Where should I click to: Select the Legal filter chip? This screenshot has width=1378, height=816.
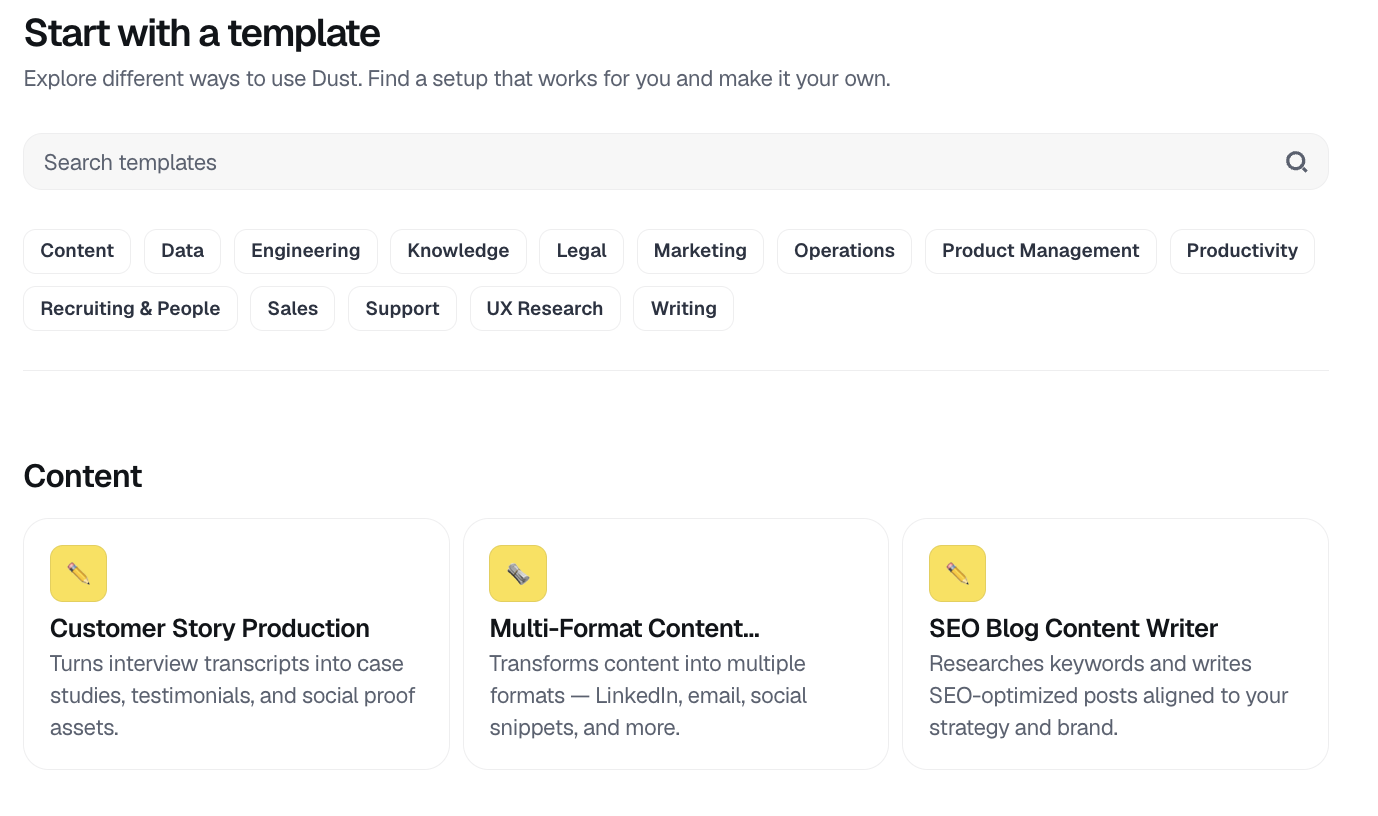(581, 251)
